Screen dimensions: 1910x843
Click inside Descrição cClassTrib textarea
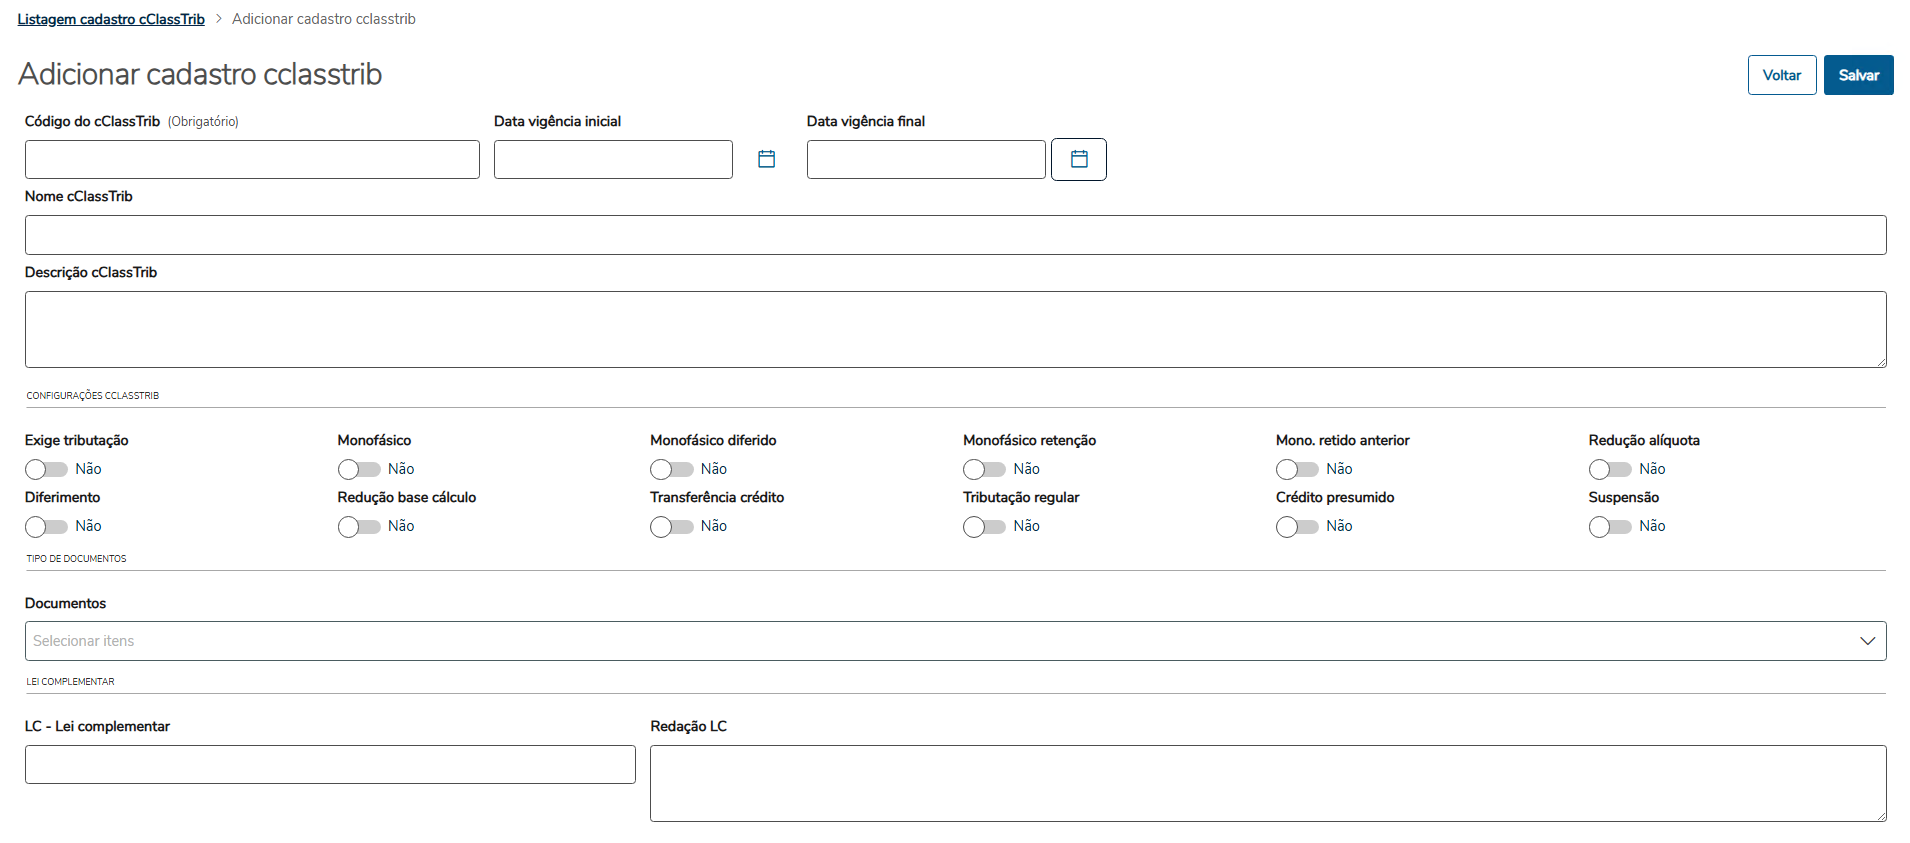click(x=955, y=329)
